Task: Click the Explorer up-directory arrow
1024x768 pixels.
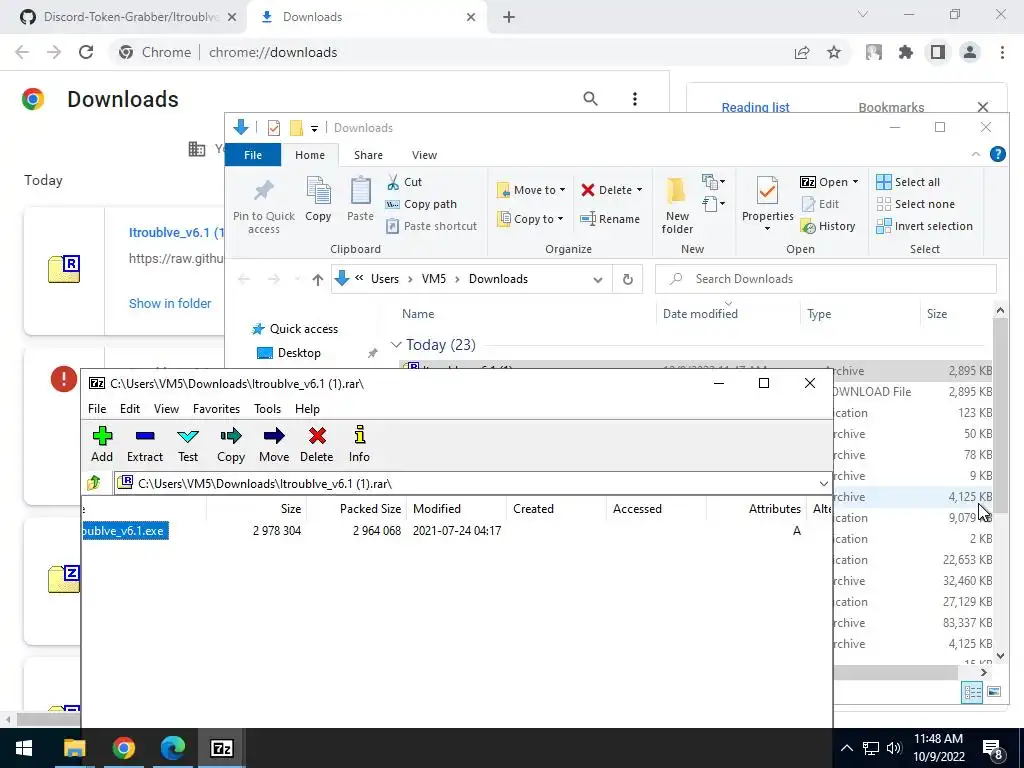Action: coord(317,280)
